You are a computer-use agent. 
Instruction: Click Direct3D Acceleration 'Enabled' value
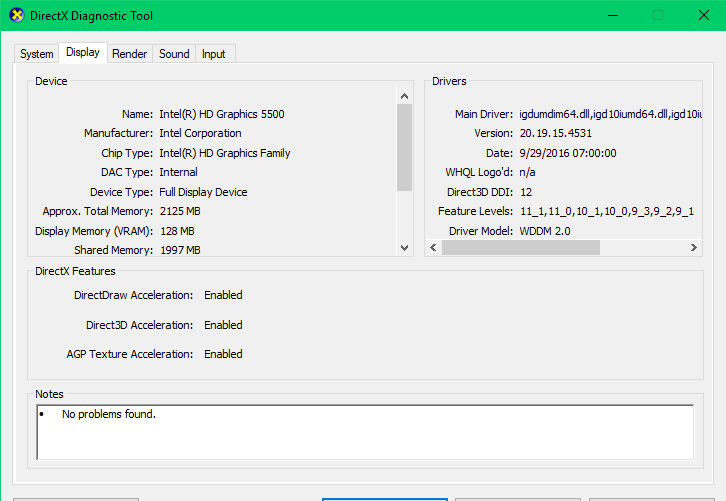click(x=223, y=325)
